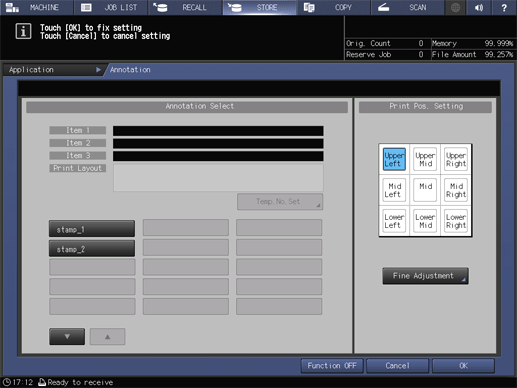
Task: Click the Print Layout preview box
Action: [218, 178]
